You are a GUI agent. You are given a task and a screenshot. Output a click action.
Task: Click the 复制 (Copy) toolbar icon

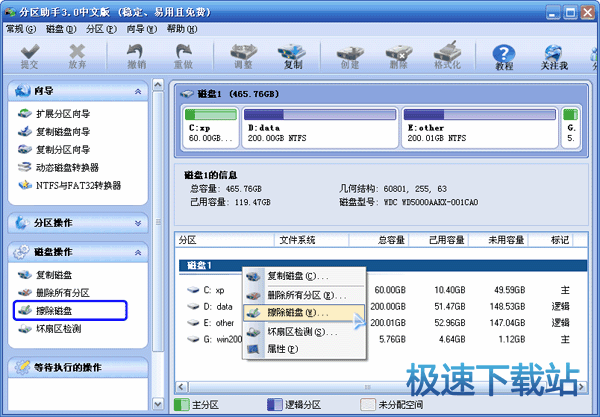292,56
